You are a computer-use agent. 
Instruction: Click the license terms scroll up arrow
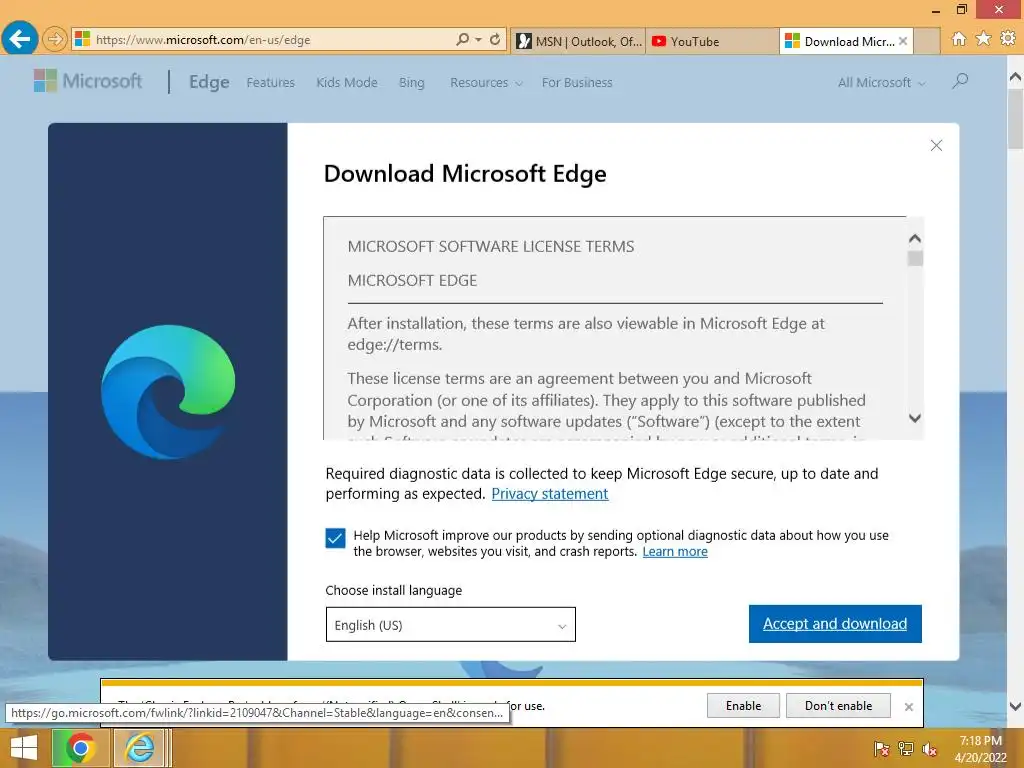(915, 238)
